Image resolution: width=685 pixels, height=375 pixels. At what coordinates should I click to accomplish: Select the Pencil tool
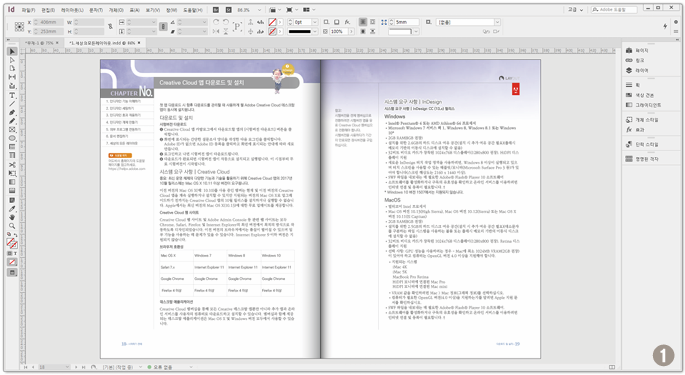tap(12, 121)
